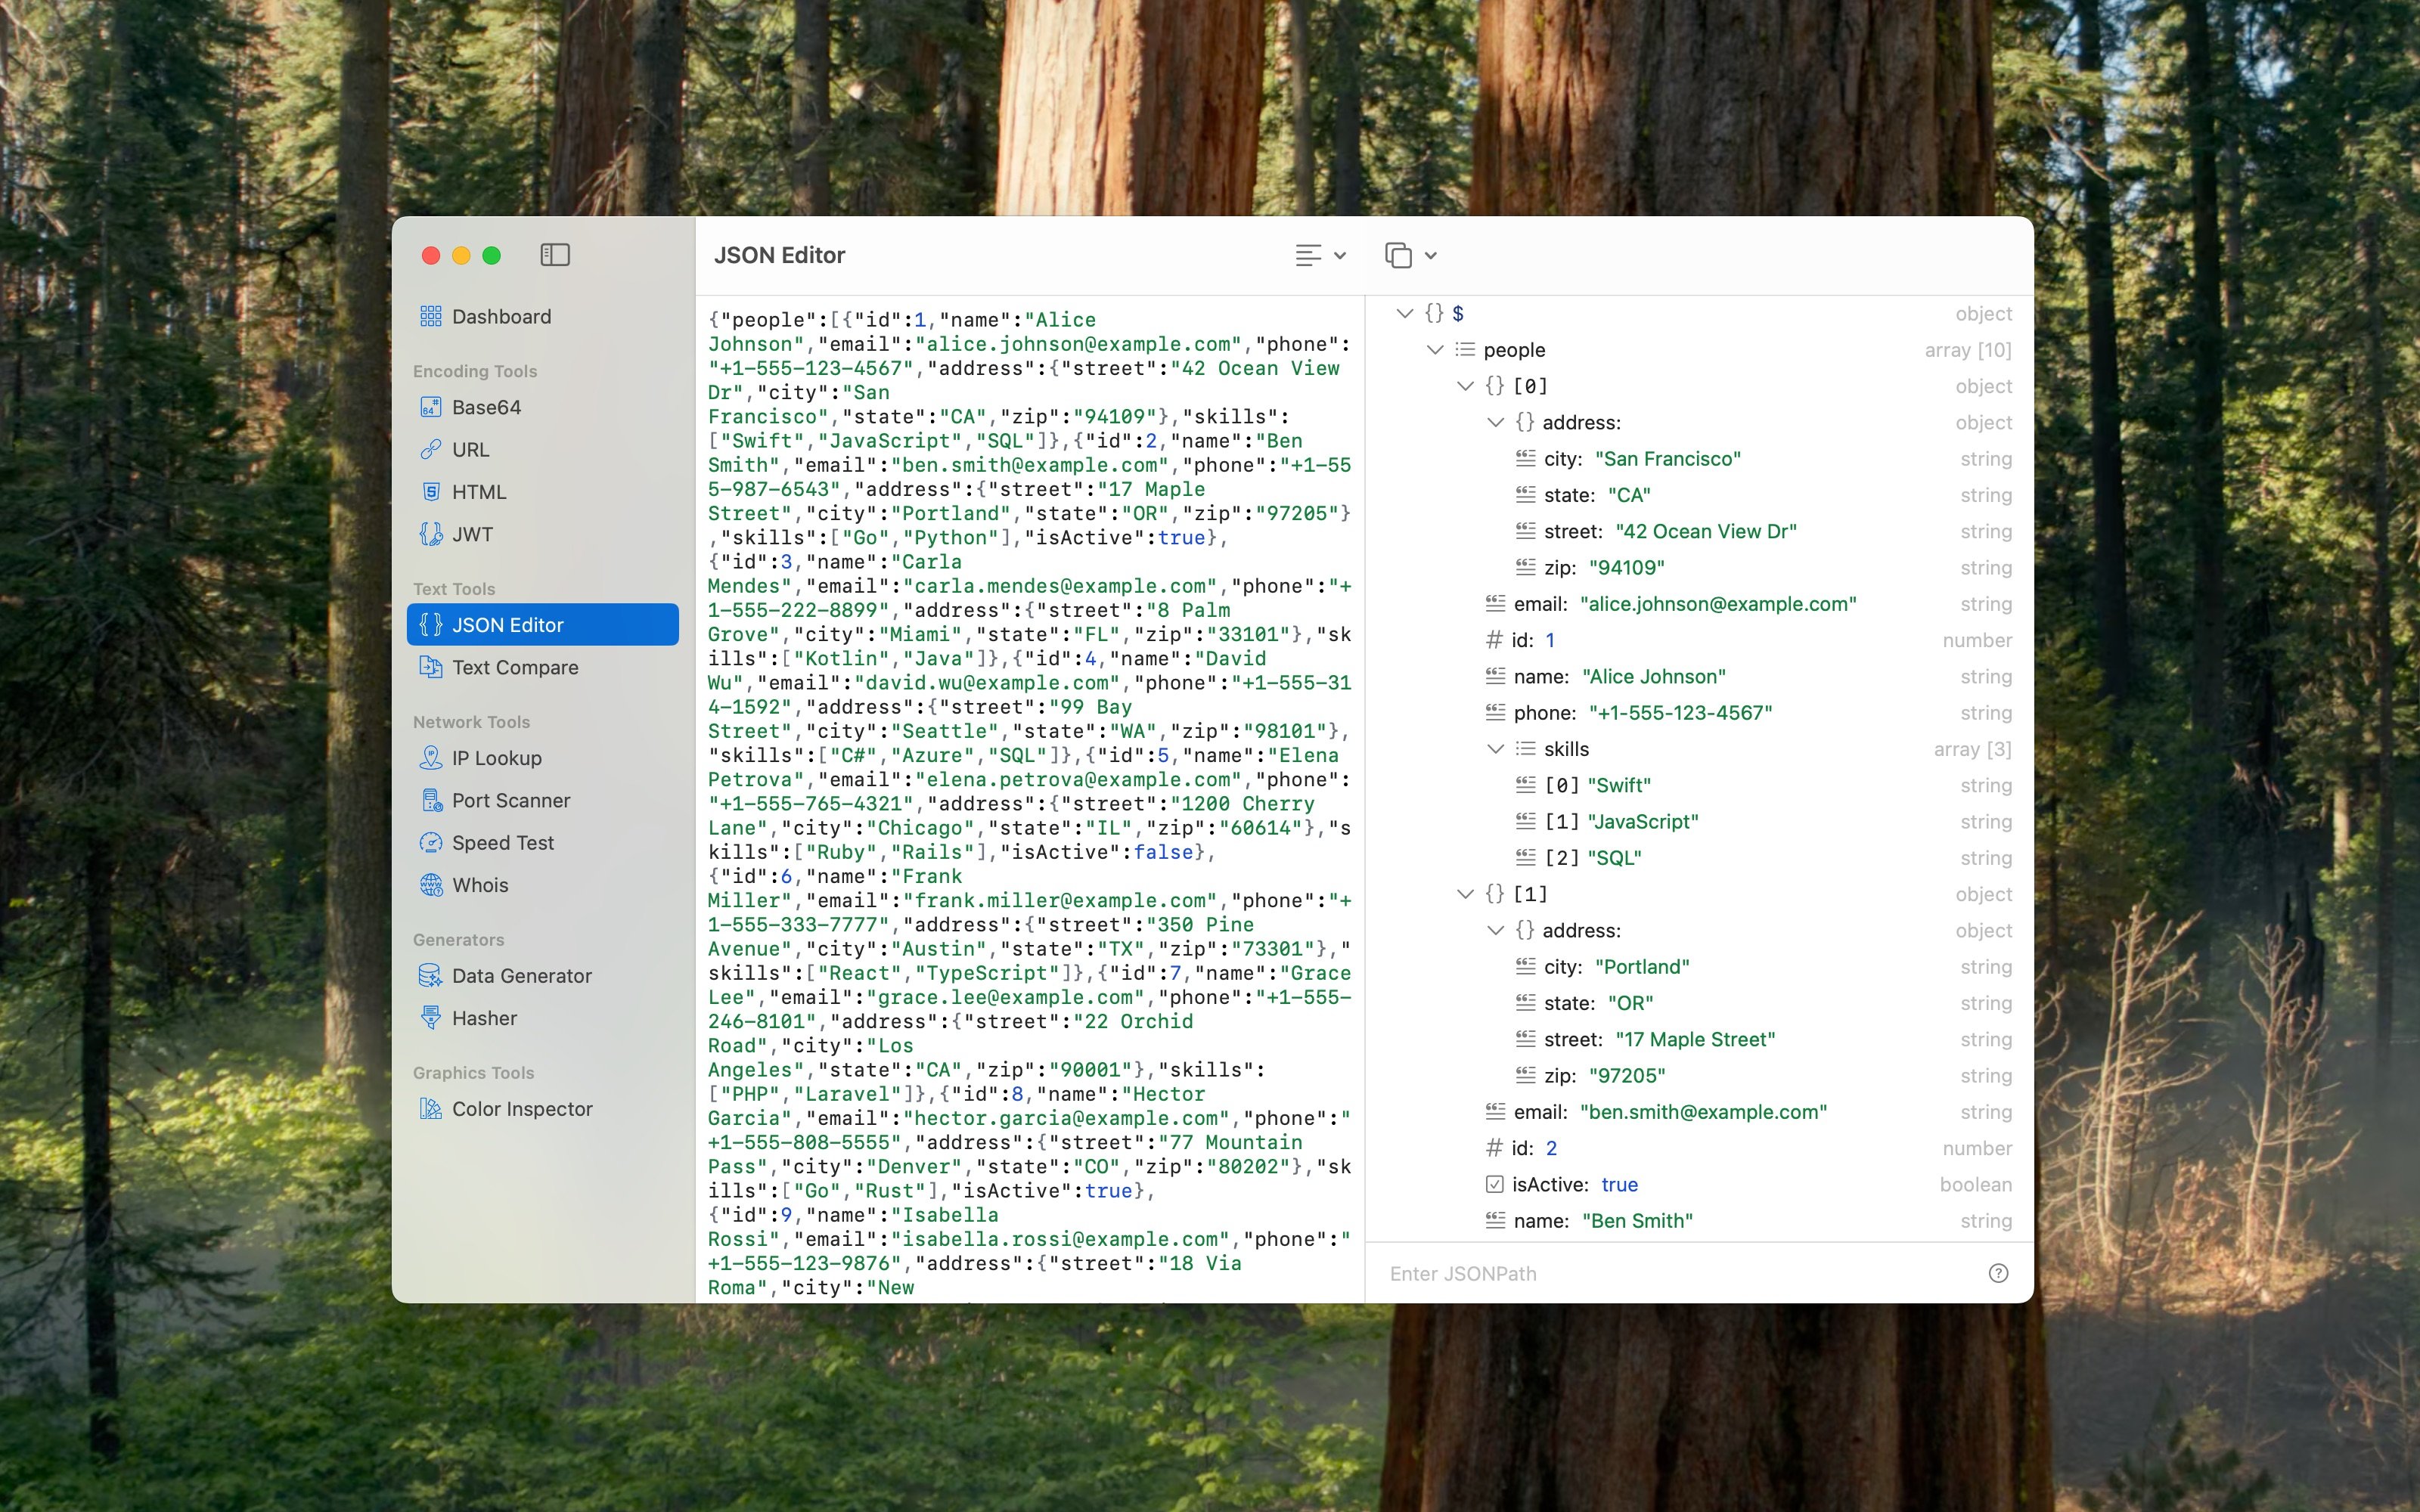Open the Speed Test tool
This screenshot has height=1512, width=2420.
pyautogui.click(x=502, y=843)
